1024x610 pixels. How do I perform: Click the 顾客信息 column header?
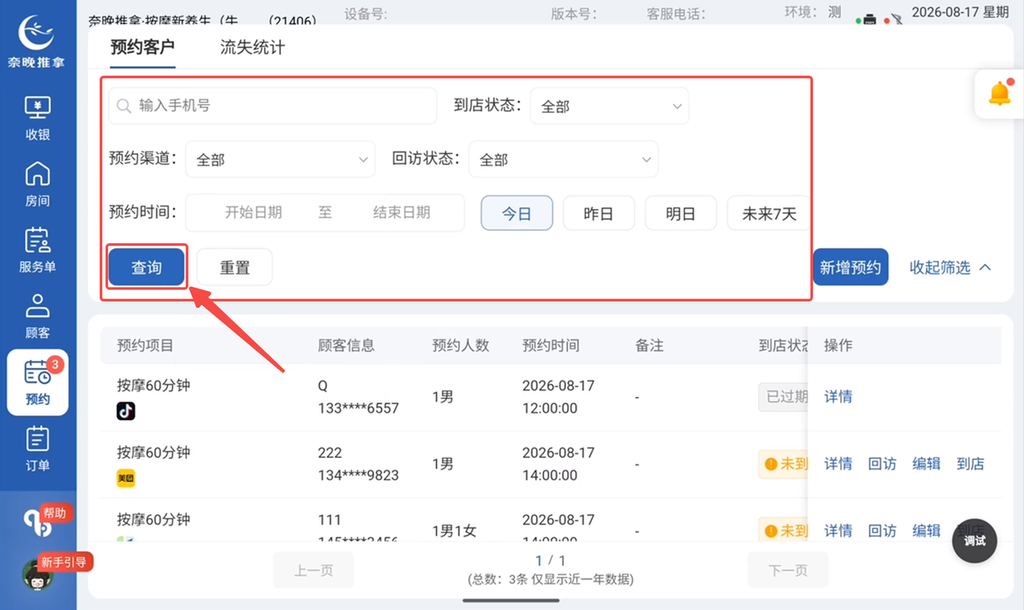click(346, 345)
